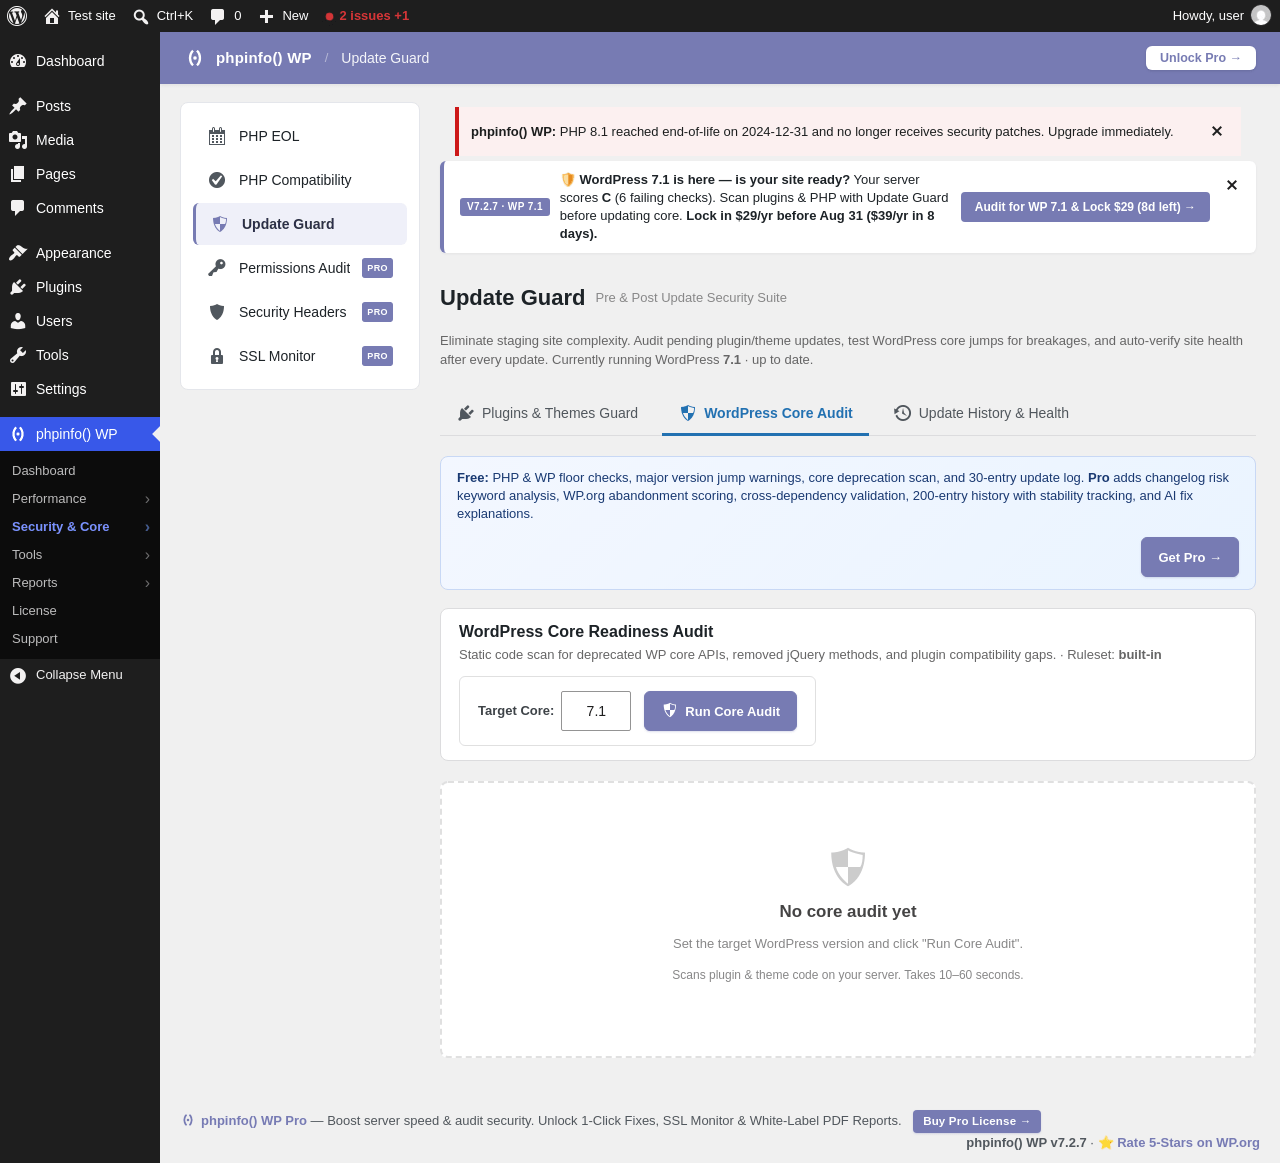Click the Buy Pro License button
Image resolution: width=1280 pixels, height=1163 pixels.
pyautogui.click(x=977, y=1121)
